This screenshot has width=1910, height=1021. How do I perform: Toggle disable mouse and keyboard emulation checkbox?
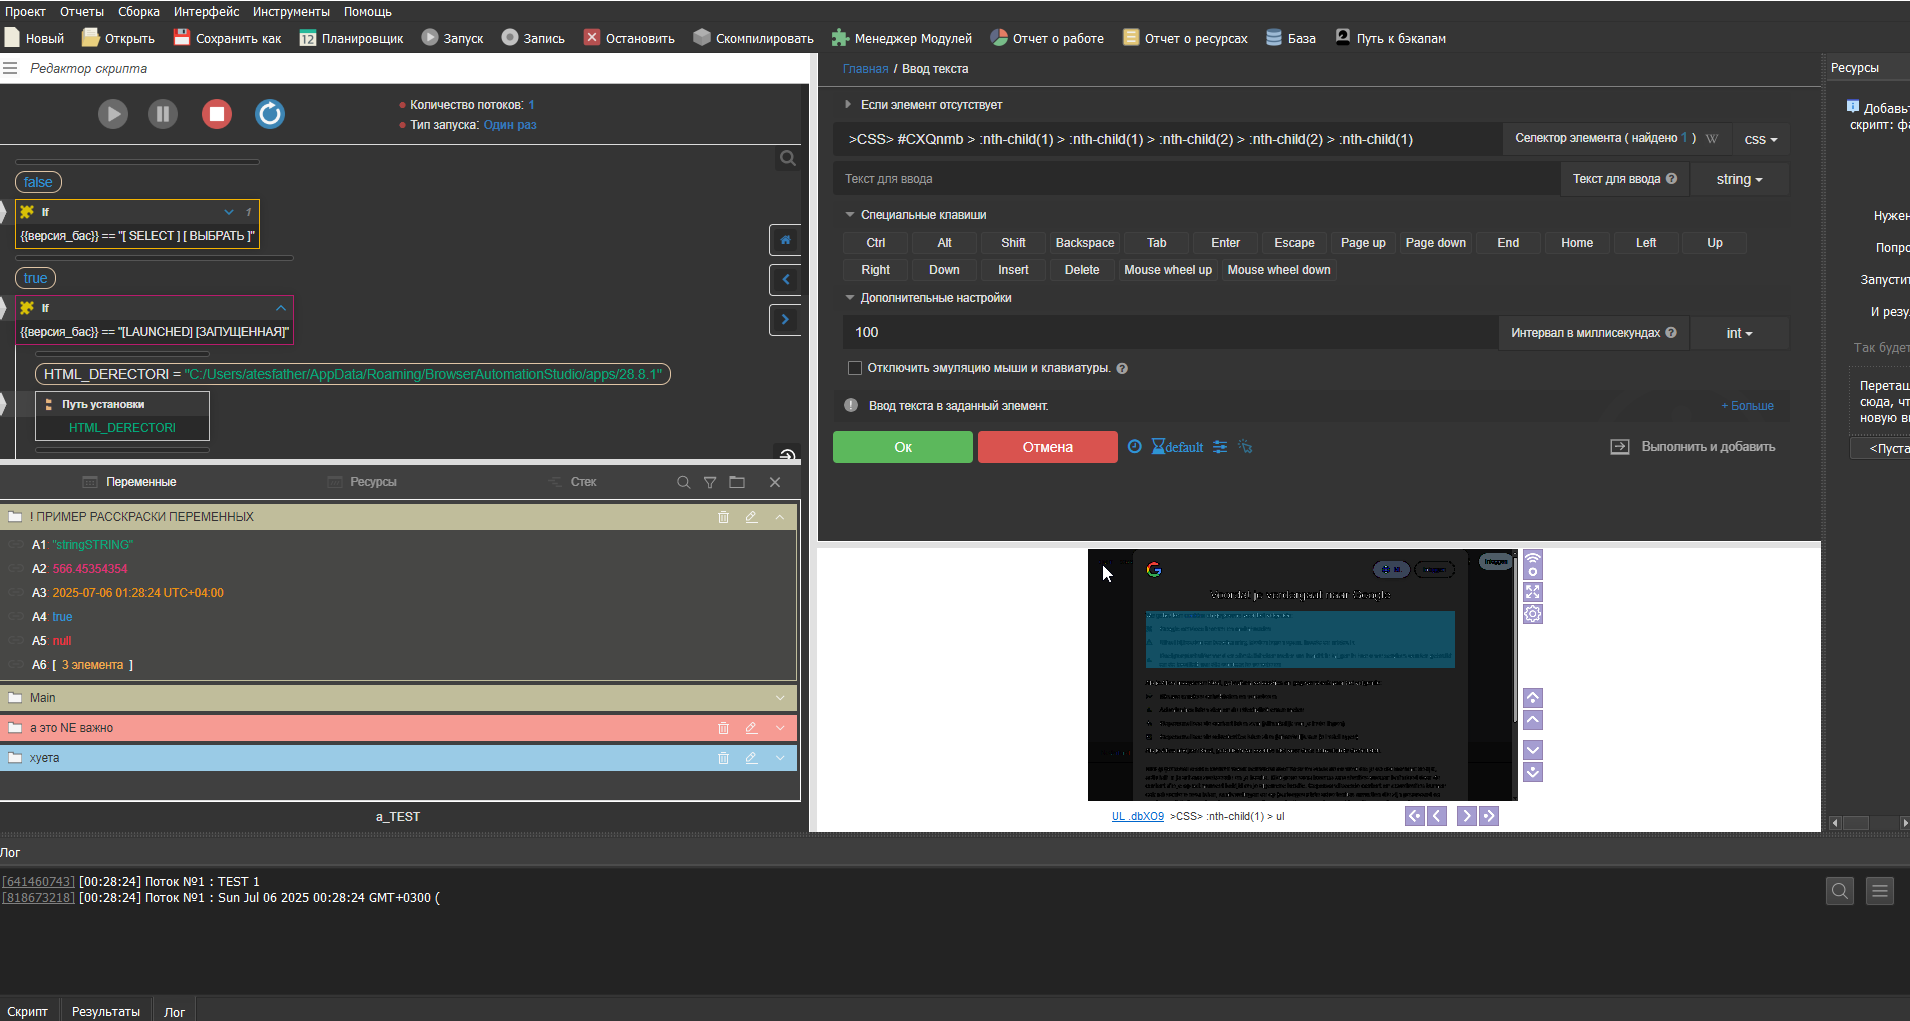[x=855, y=368]
